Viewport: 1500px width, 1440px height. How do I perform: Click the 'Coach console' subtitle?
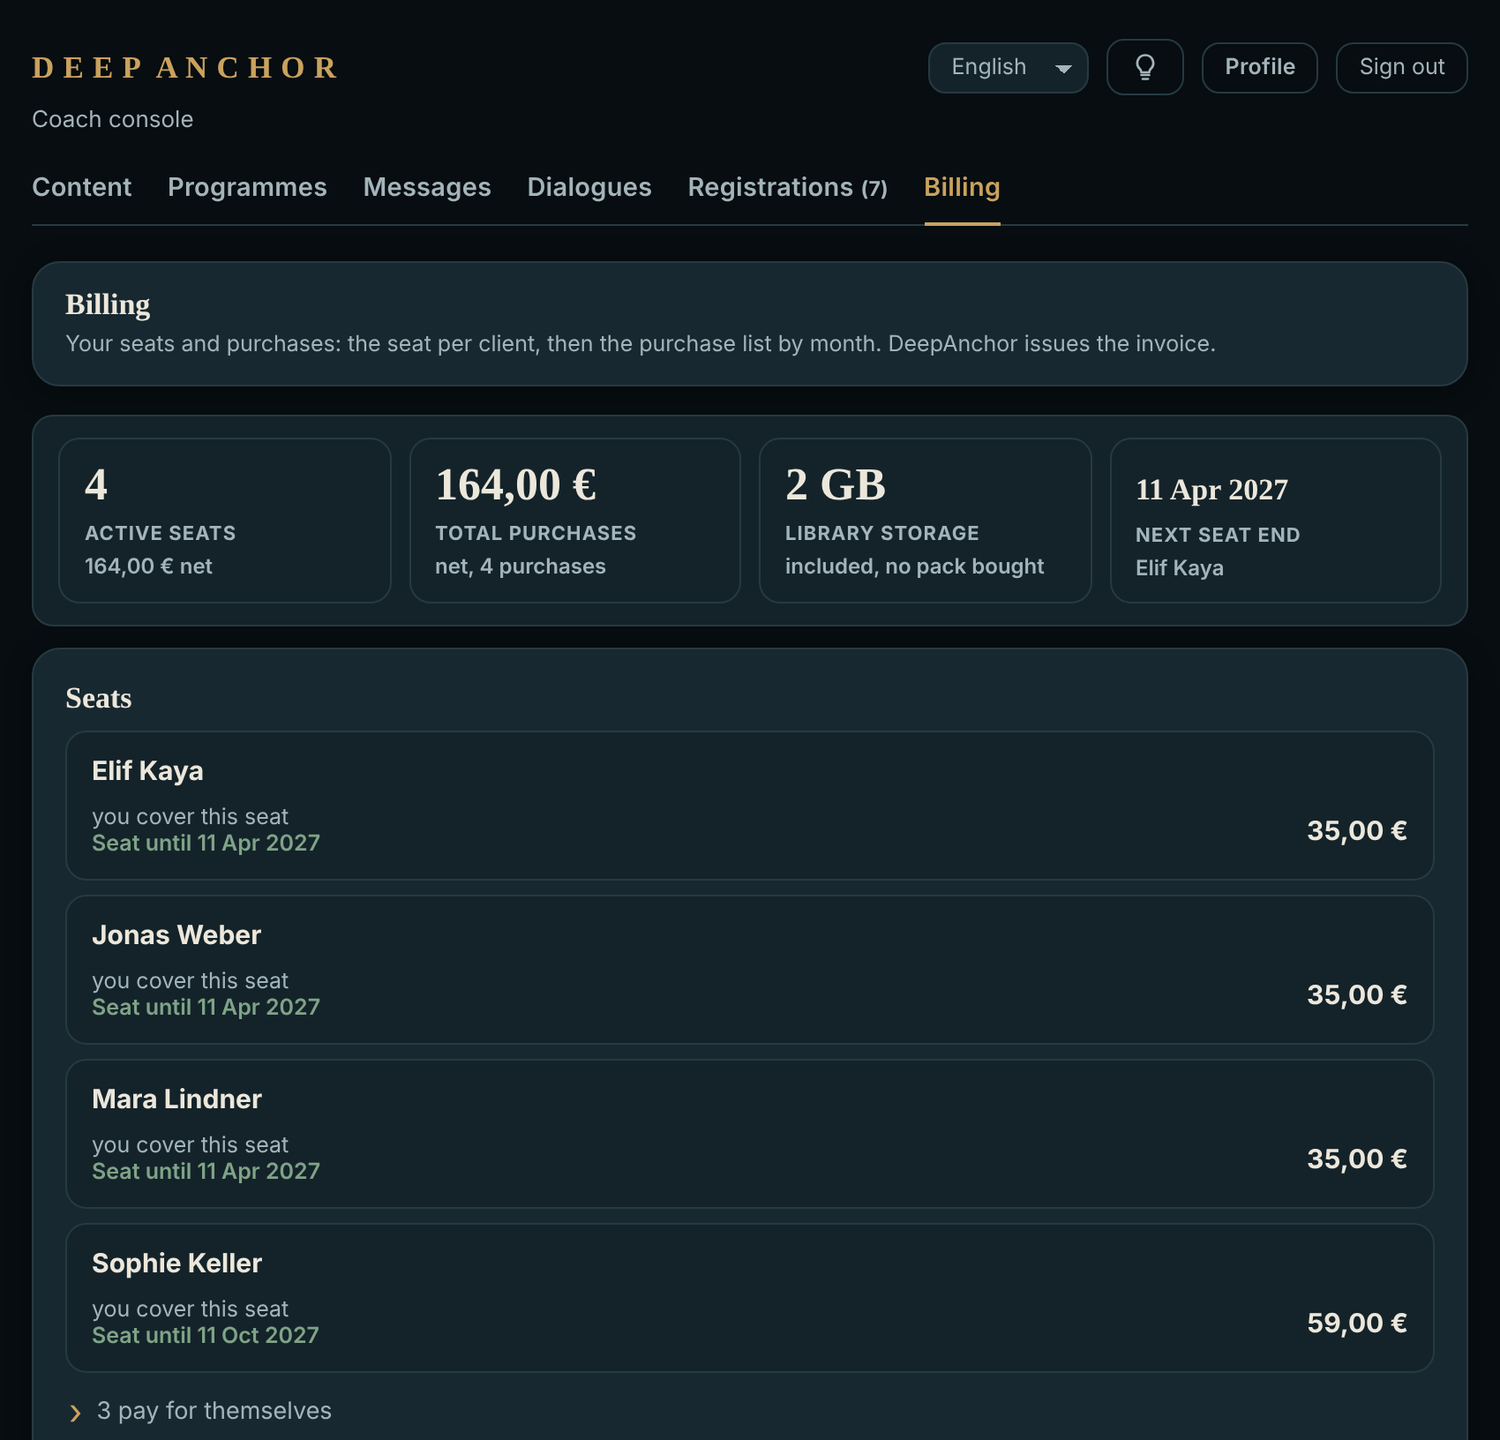coord(113,119)
